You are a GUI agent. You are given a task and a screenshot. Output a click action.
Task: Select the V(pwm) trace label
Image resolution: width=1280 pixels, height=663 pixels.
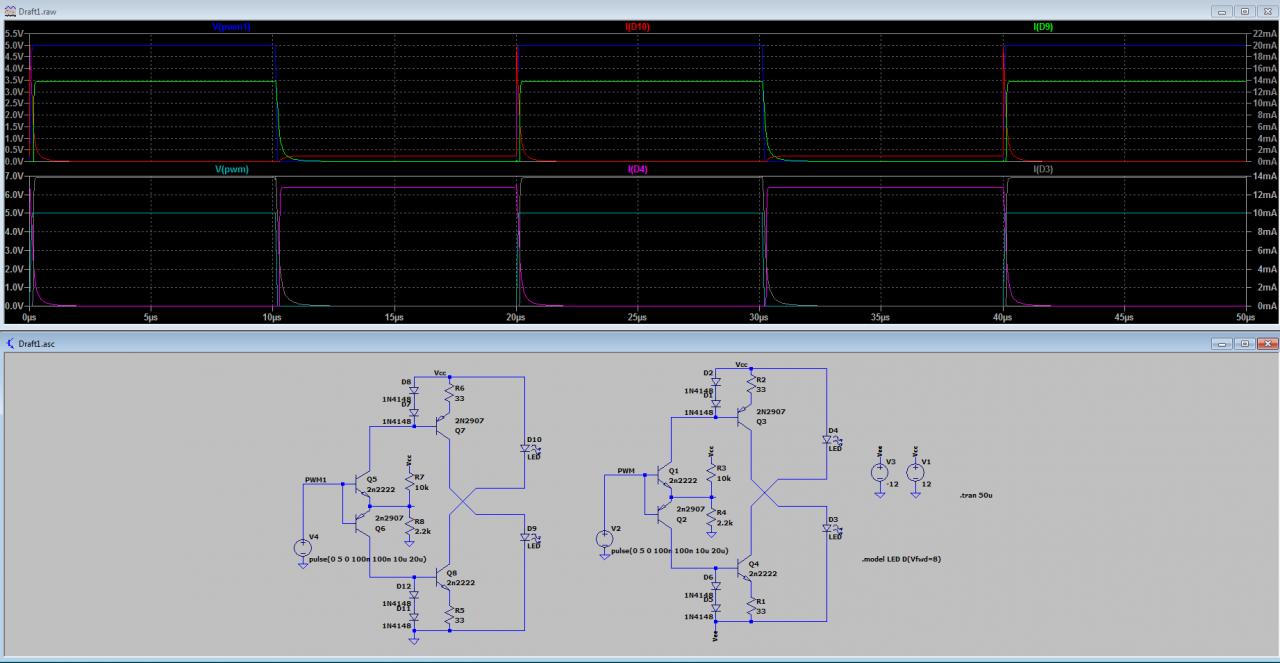pos(230,170)
